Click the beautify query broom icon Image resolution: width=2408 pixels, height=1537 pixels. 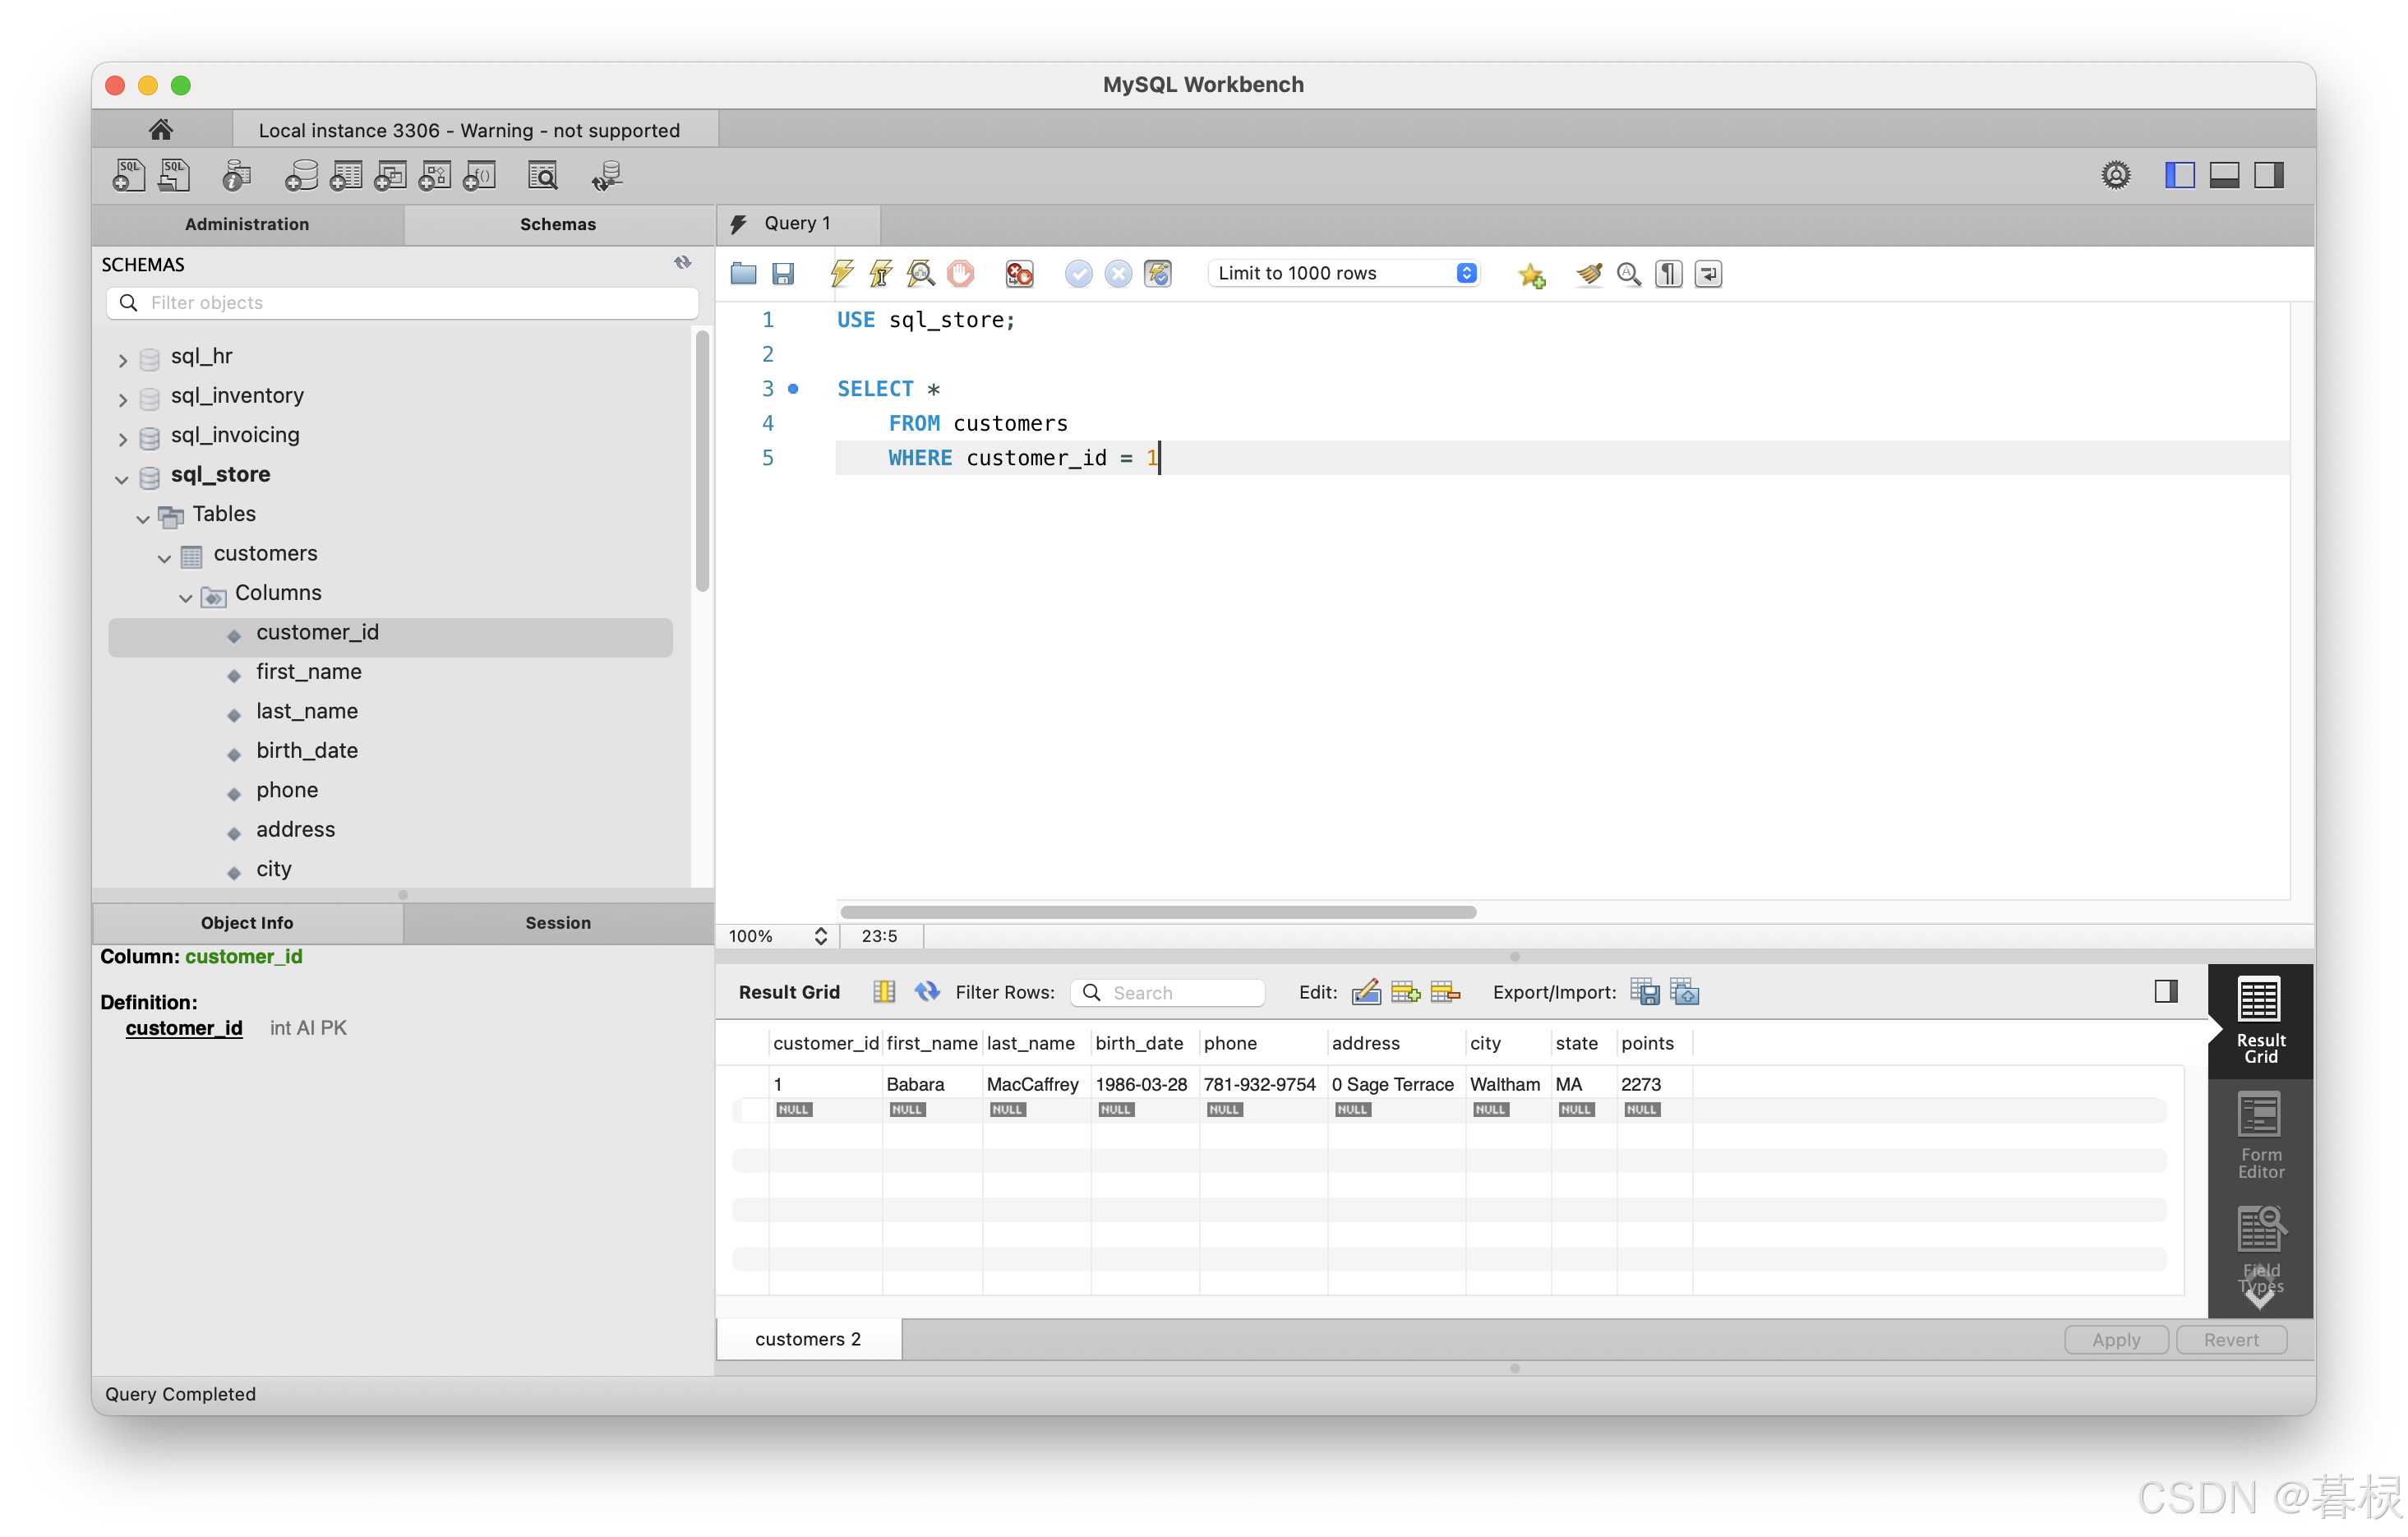click(x=1588, y=273)
